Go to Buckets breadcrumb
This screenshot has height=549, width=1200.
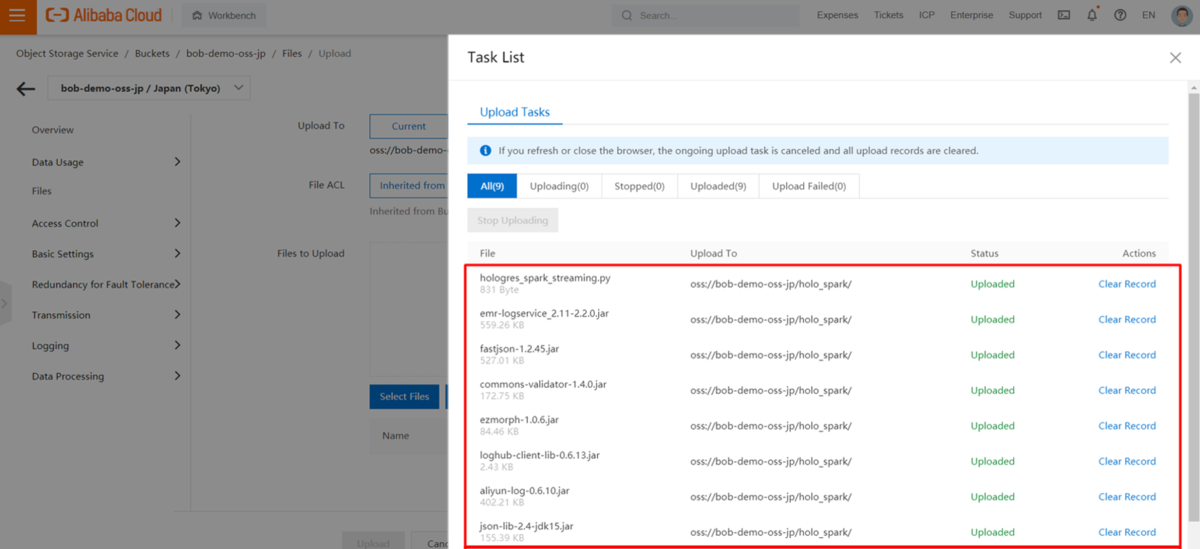click(x=152, y=53)
